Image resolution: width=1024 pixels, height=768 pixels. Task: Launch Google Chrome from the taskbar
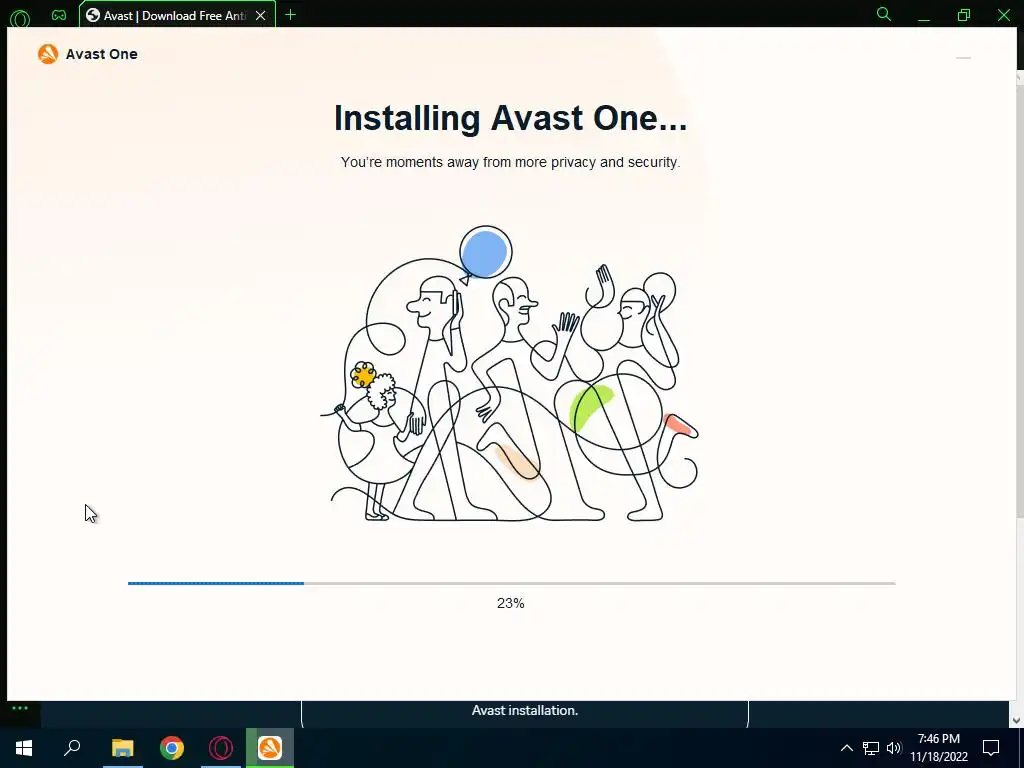point(172,748)
